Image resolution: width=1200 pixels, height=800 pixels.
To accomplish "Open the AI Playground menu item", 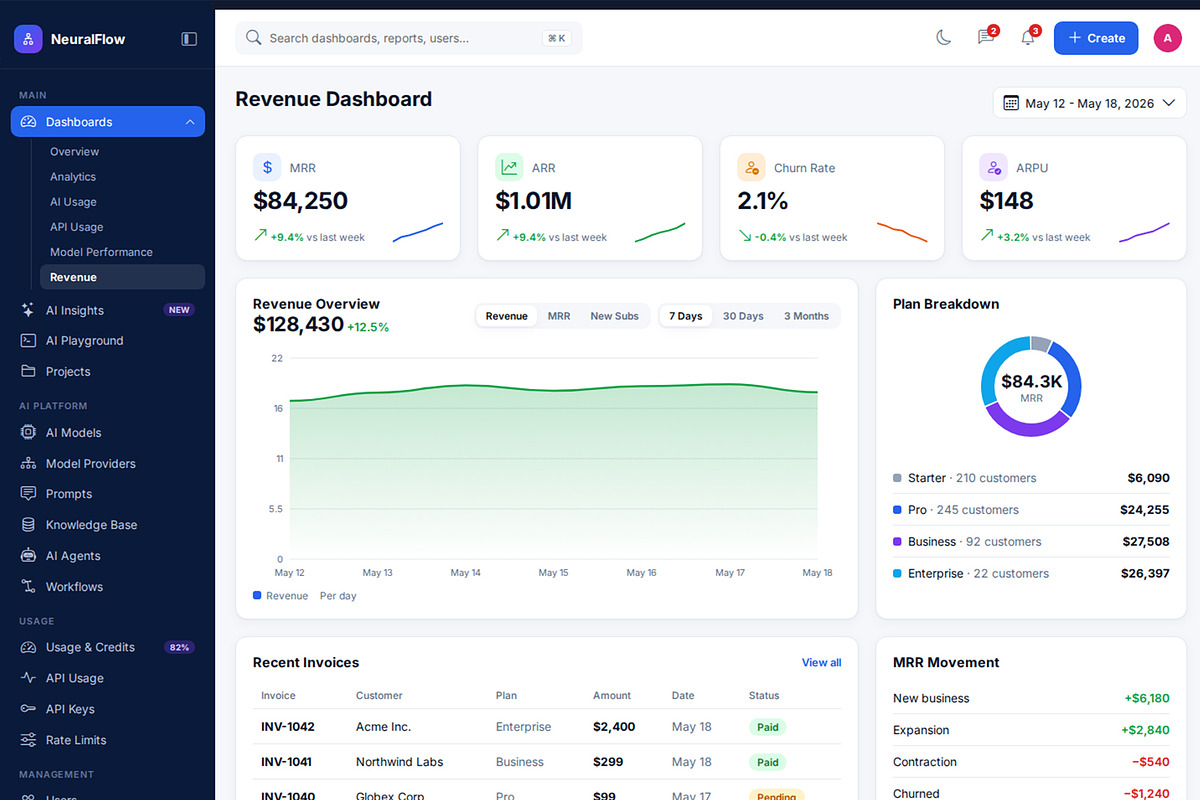I will click(x=108, y=340).
